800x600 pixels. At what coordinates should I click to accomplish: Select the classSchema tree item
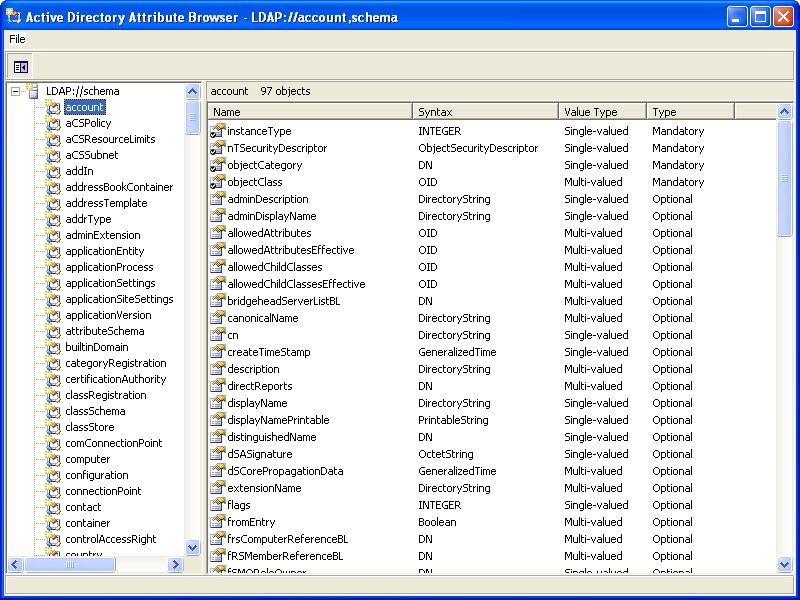click(x=95, y=411)
